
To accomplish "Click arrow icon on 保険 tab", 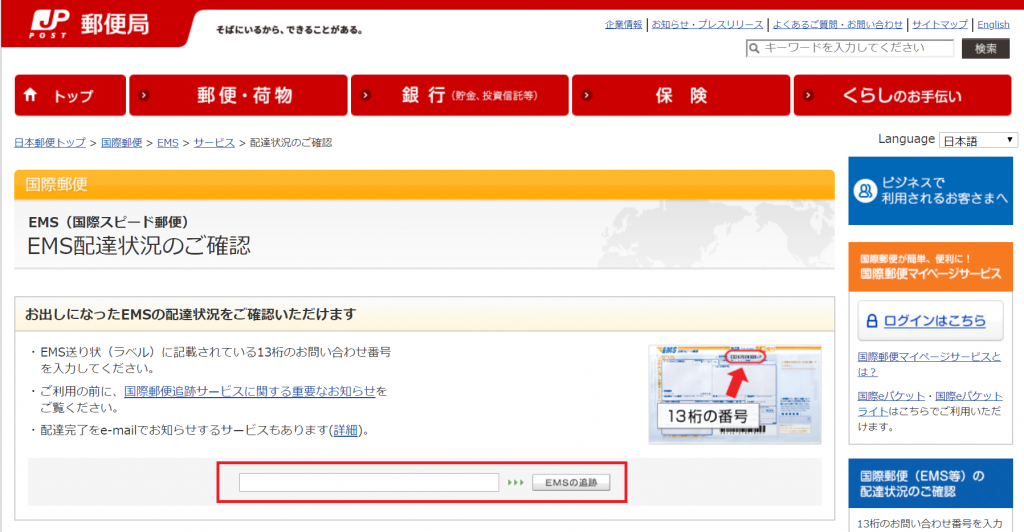I will pos(587,95).
